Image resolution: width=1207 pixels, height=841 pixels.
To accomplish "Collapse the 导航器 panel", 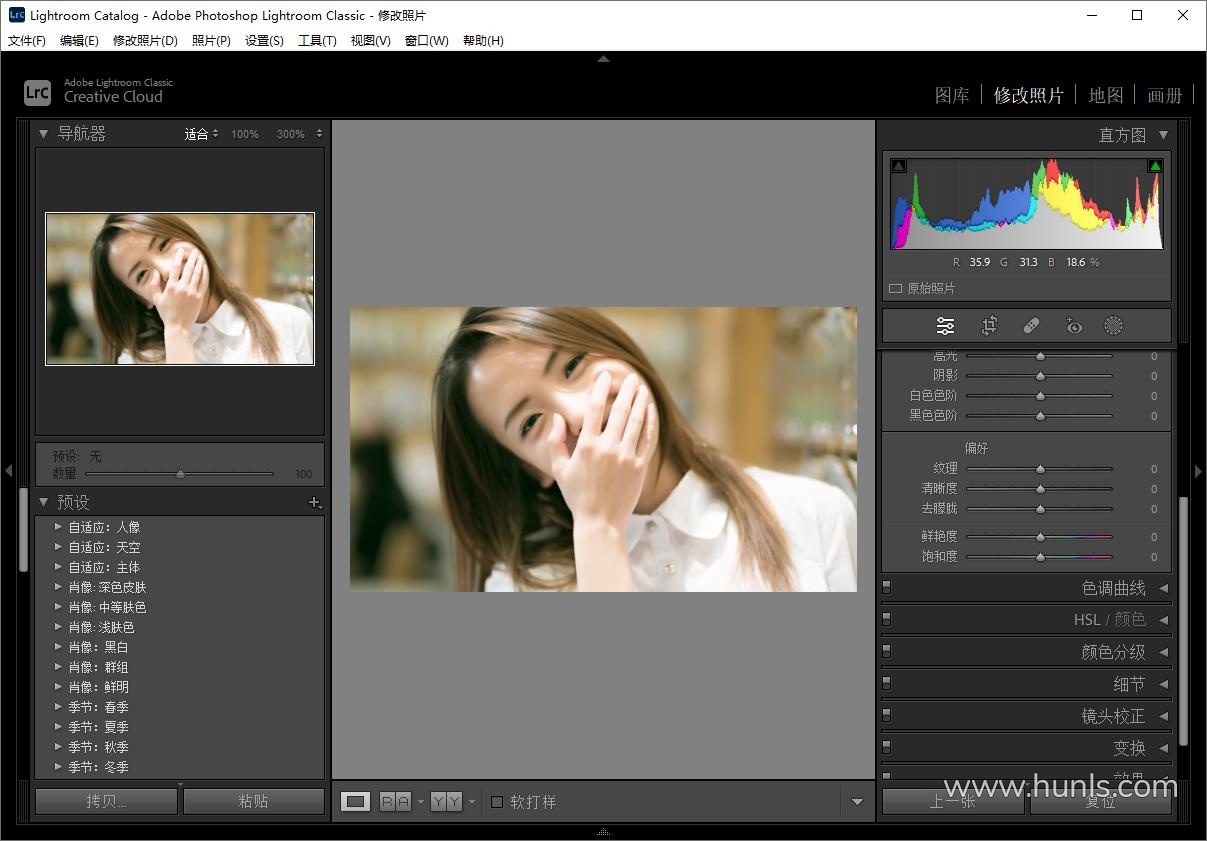I will [x=43, y=133].
